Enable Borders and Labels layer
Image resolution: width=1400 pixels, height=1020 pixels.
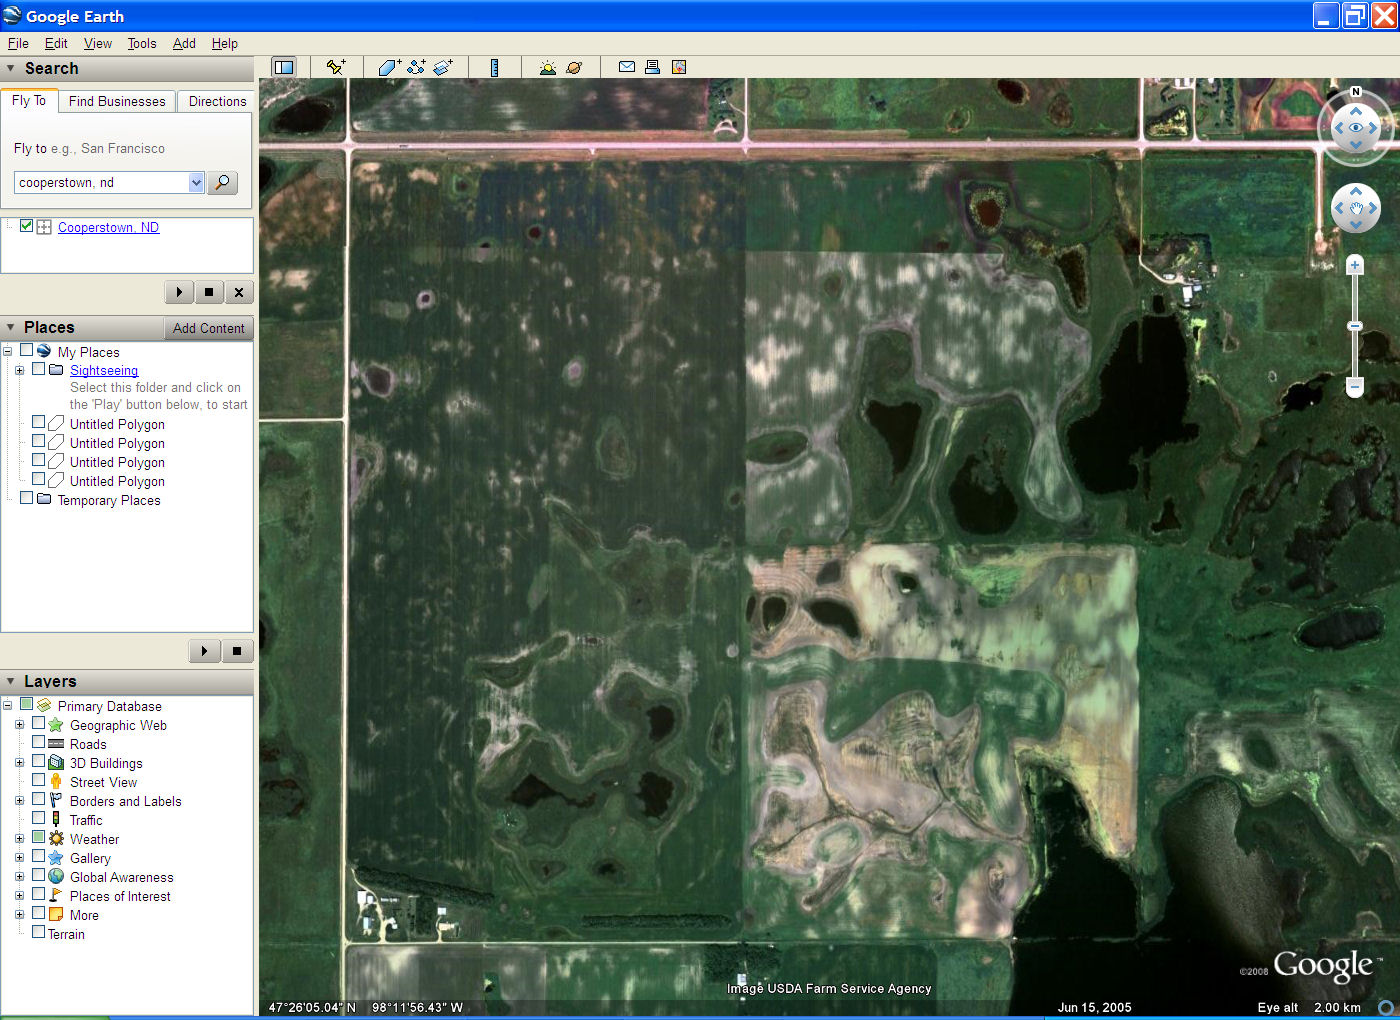[39, 800]
